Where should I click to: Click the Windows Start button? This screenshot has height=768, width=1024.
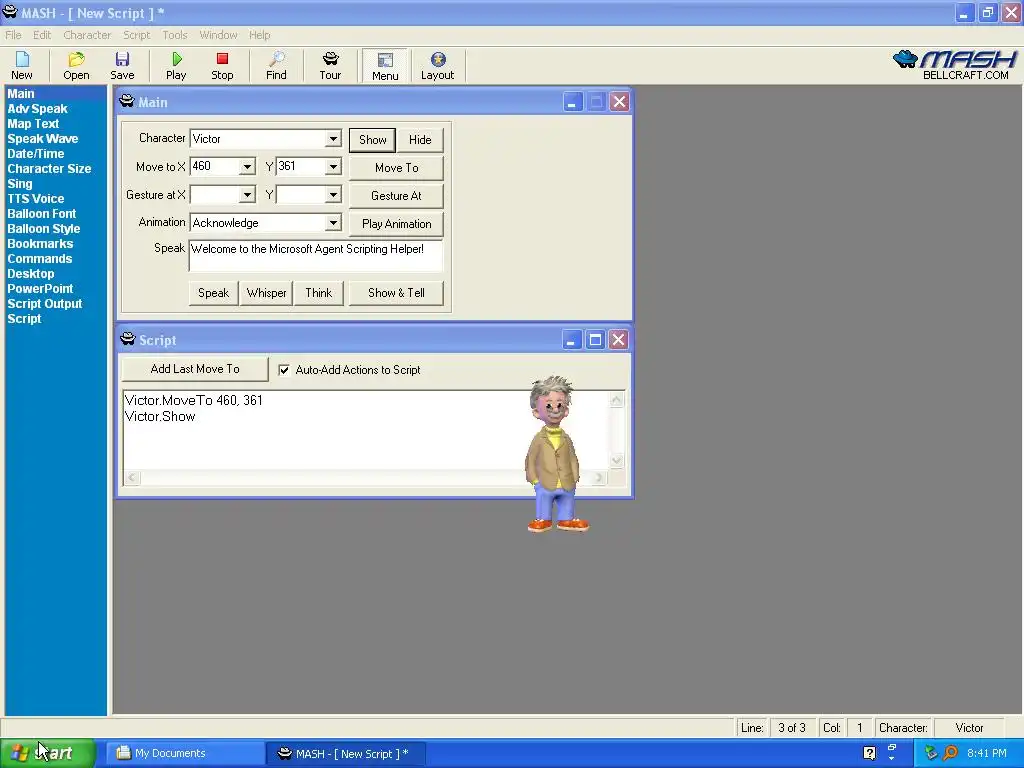pos(47,753)
